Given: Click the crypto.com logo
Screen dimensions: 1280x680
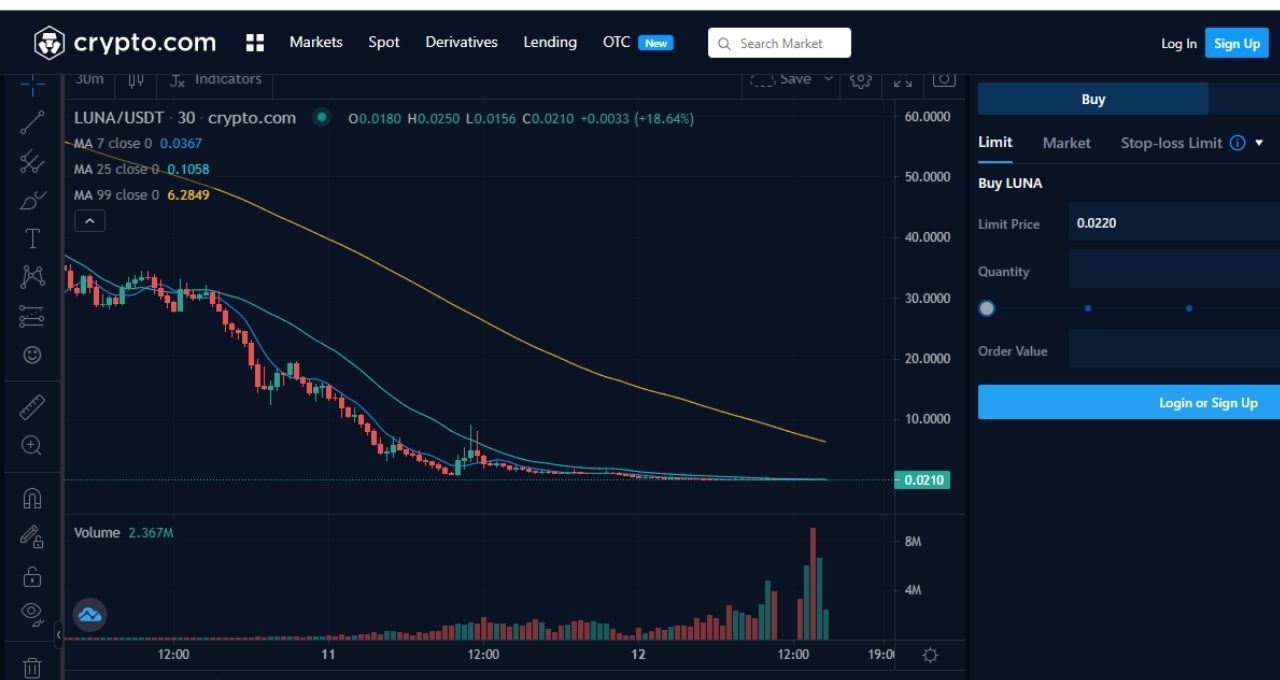Looking at the screenshot, I should pos(125,42).
